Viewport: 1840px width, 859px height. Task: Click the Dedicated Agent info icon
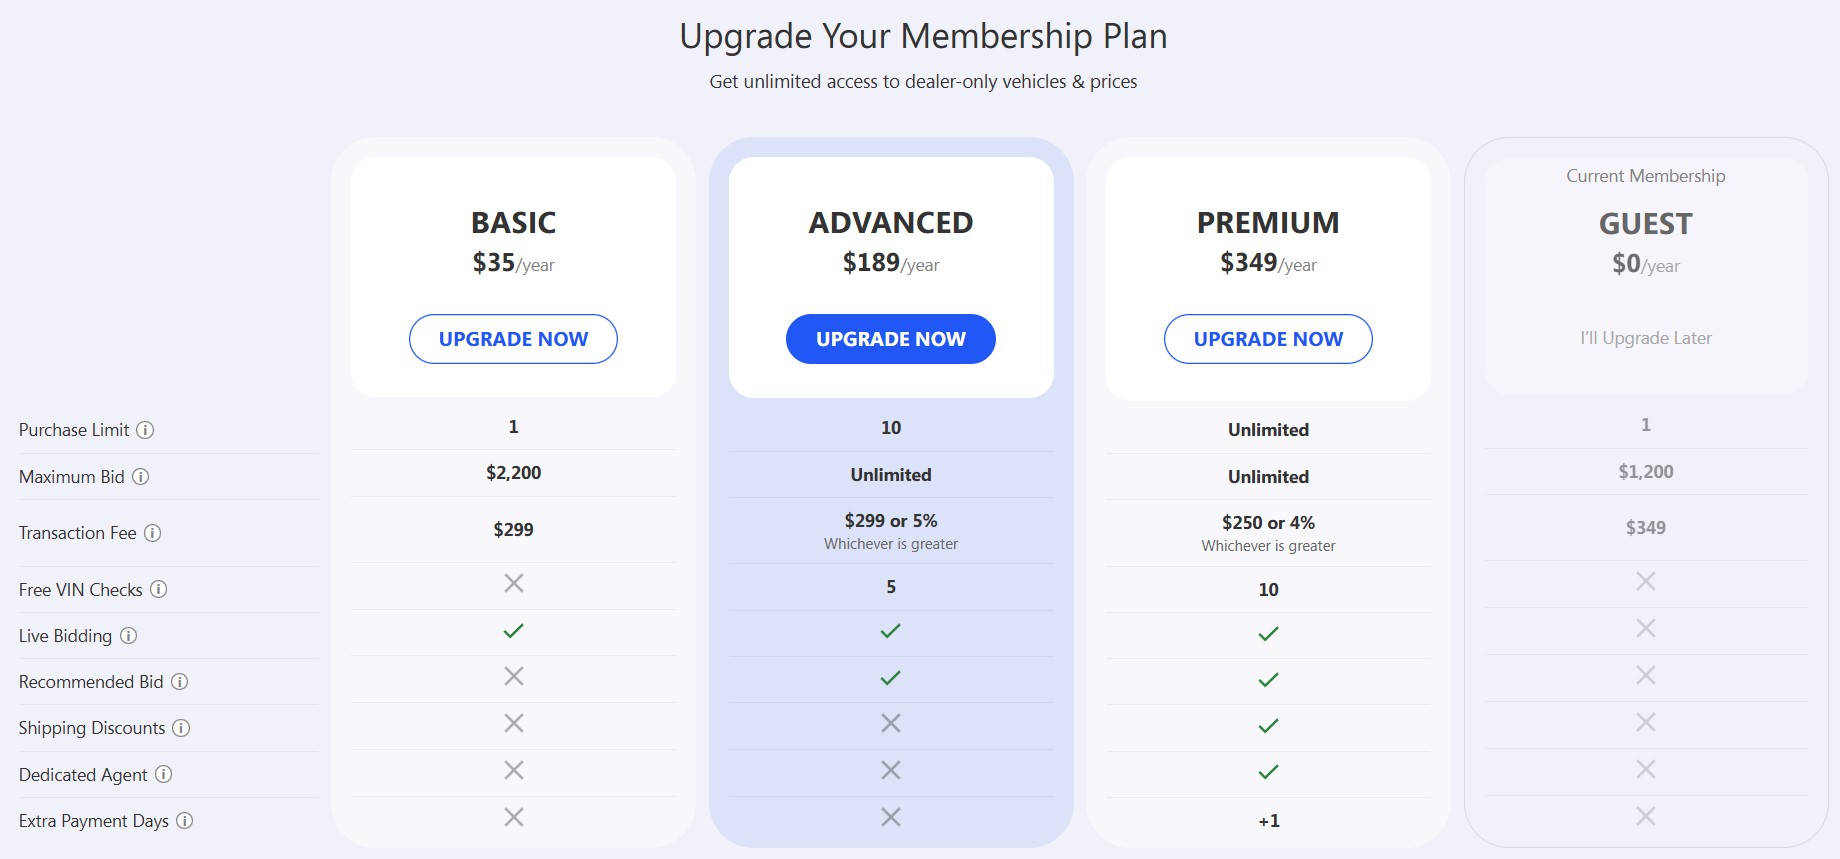162,775
